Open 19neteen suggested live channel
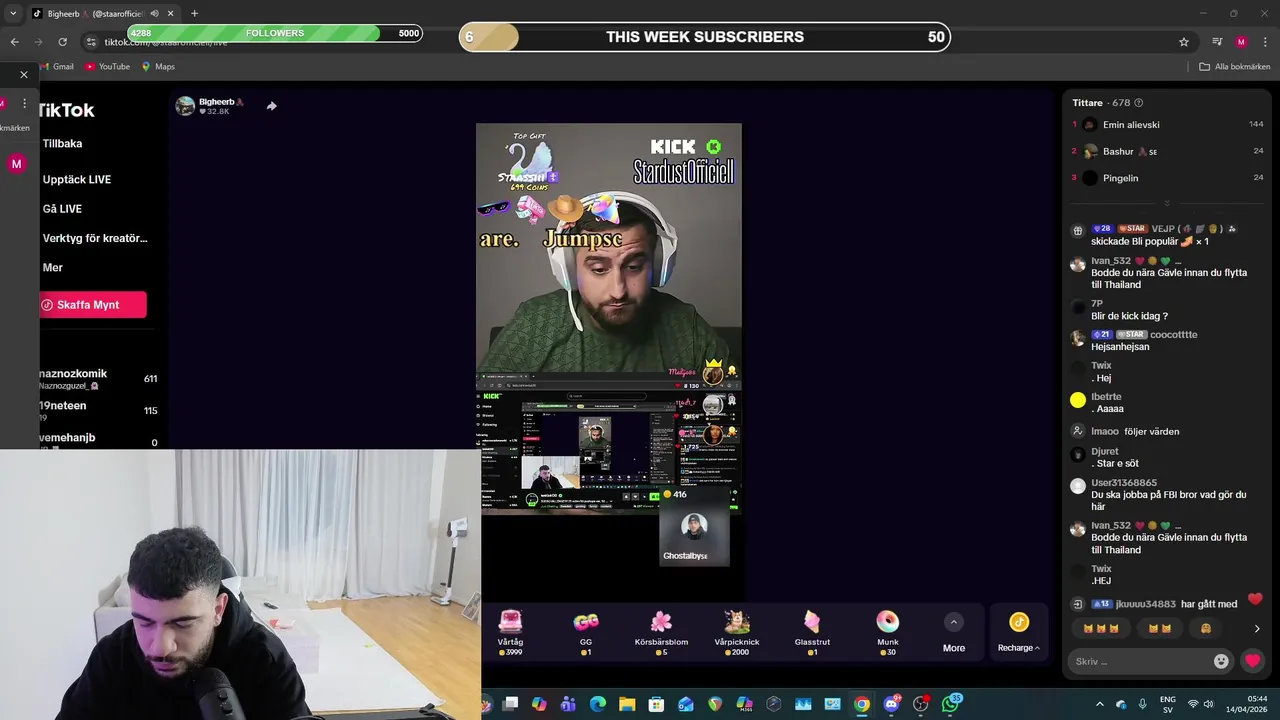 [98, 410]
